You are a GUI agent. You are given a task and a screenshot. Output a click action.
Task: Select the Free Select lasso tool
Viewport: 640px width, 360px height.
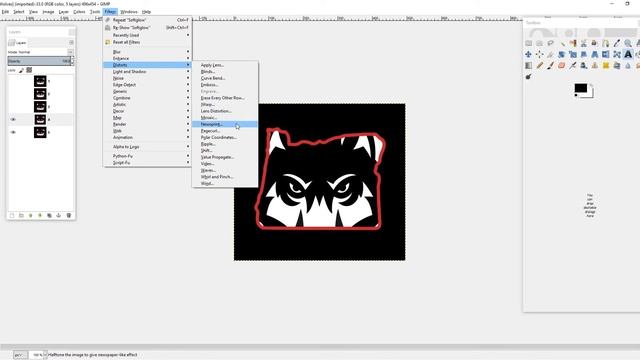click(550, 43)
